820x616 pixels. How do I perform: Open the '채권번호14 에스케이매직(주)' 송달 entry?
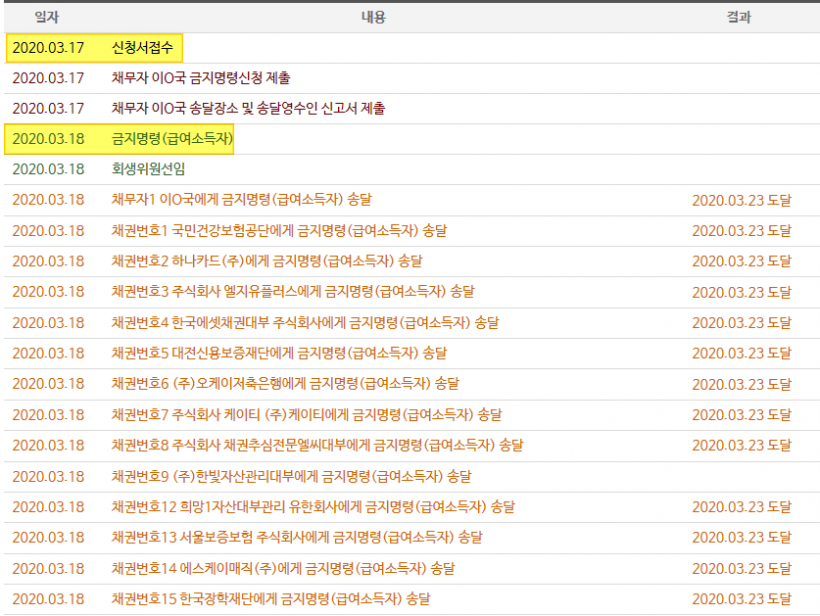[283, 568]
